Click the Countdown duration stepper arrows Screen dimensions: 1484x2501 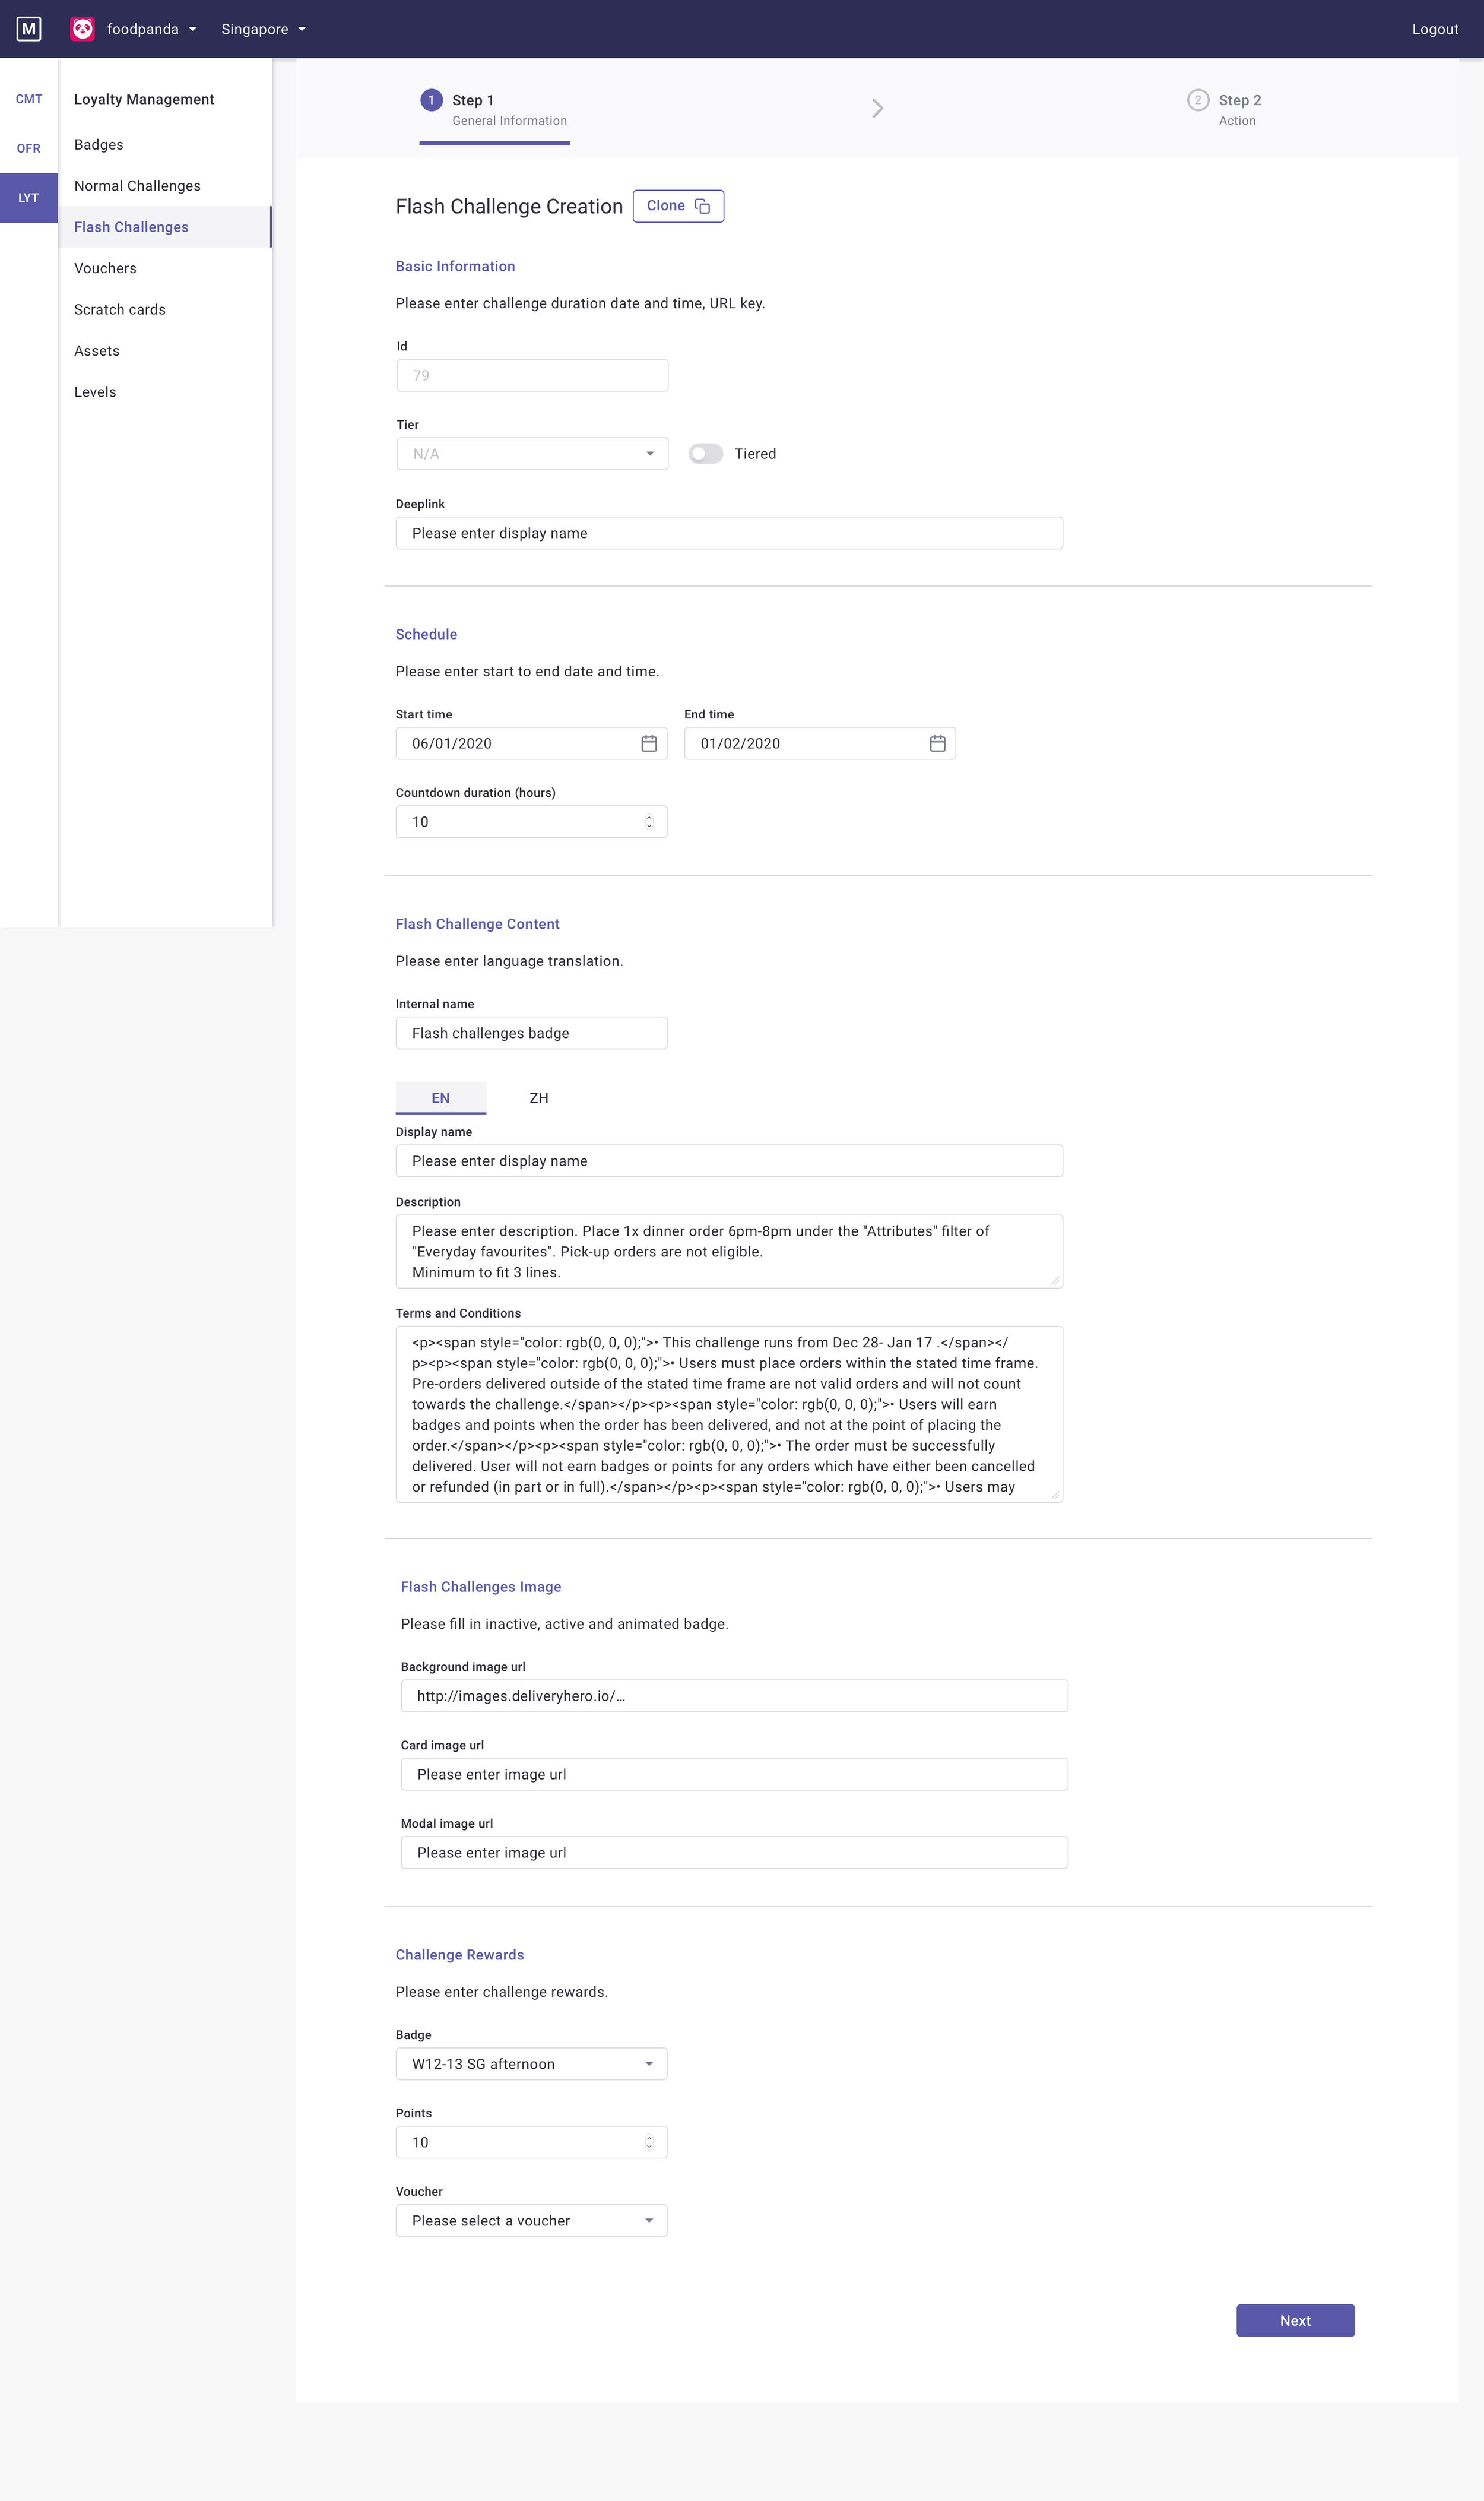[649, 822]
